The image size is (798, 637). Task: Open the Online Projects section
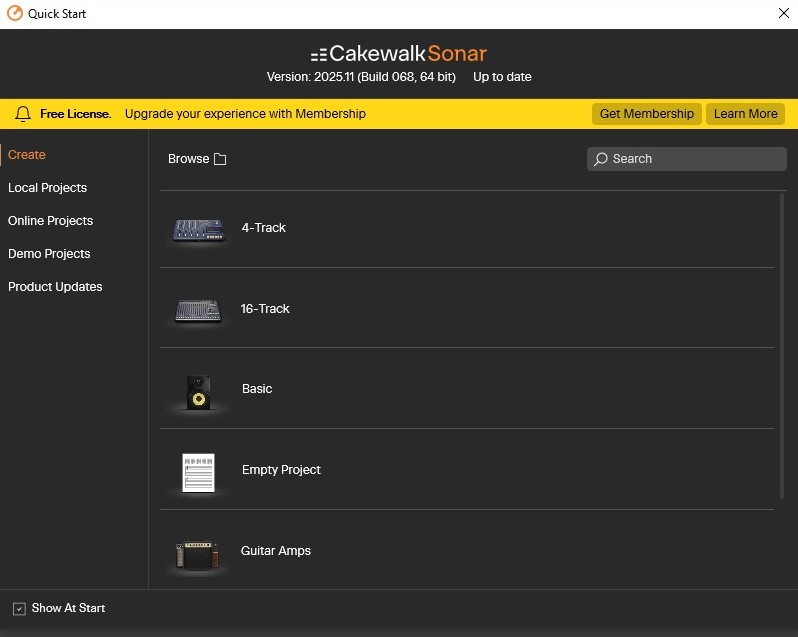[50, 221]
